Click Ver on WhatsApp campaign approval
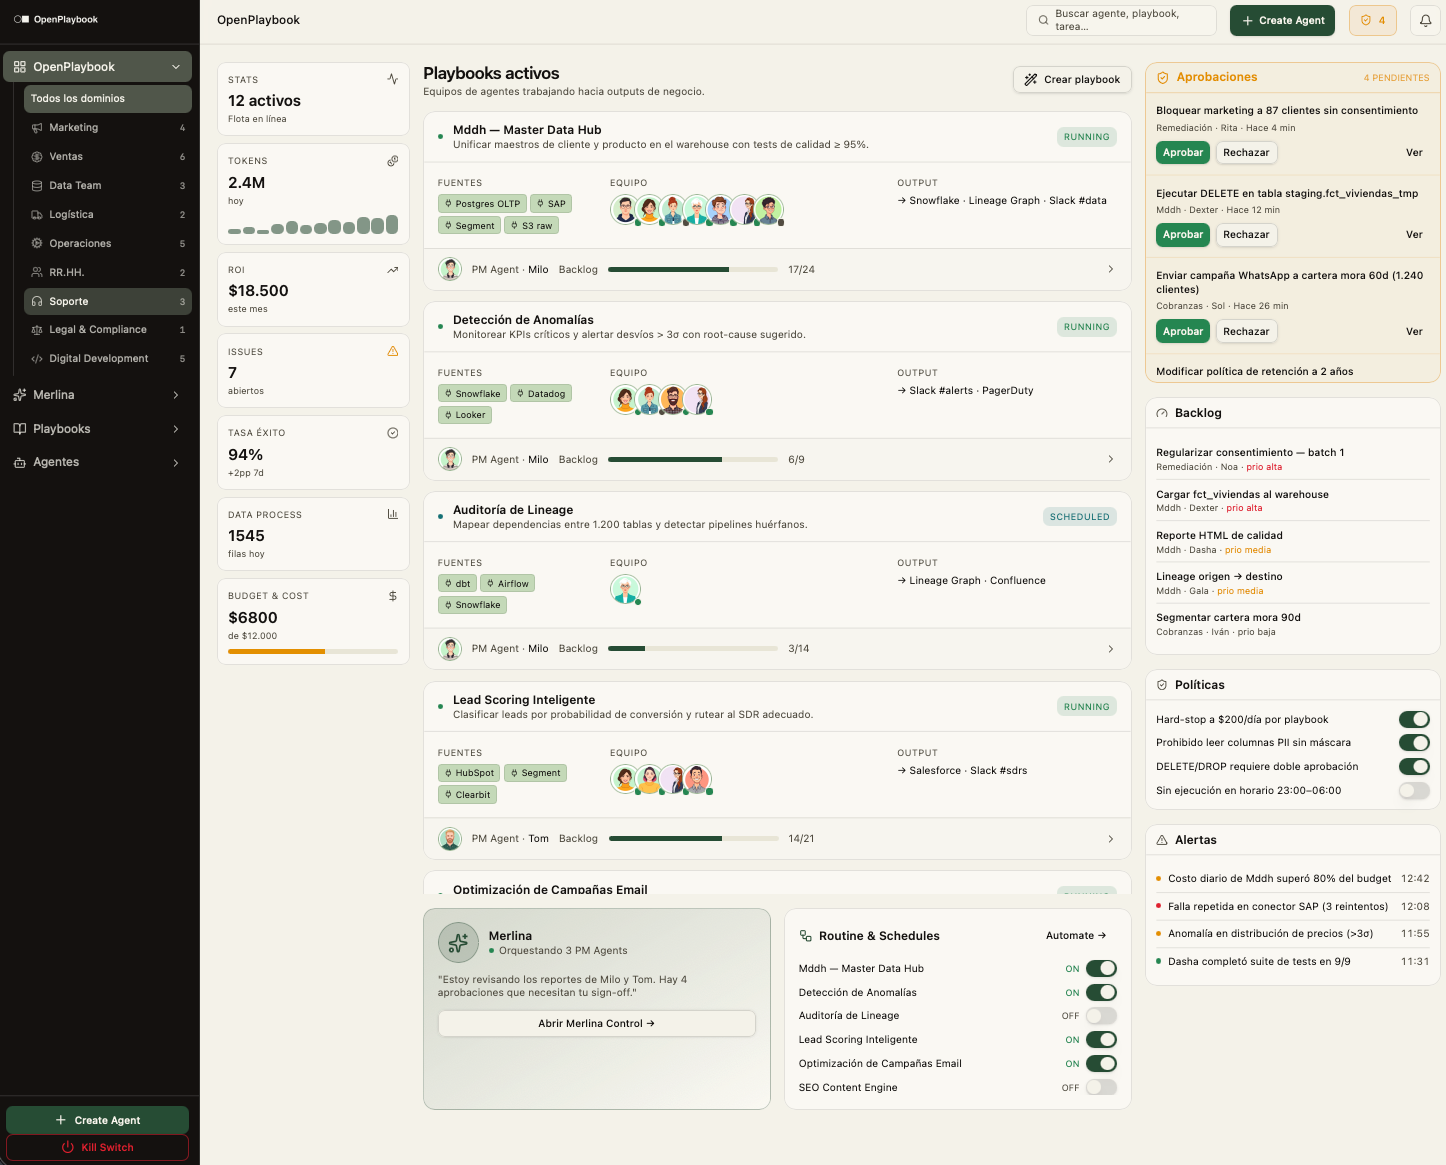The height and width of the screenshot is (1165, 1446). [1414, 332]
